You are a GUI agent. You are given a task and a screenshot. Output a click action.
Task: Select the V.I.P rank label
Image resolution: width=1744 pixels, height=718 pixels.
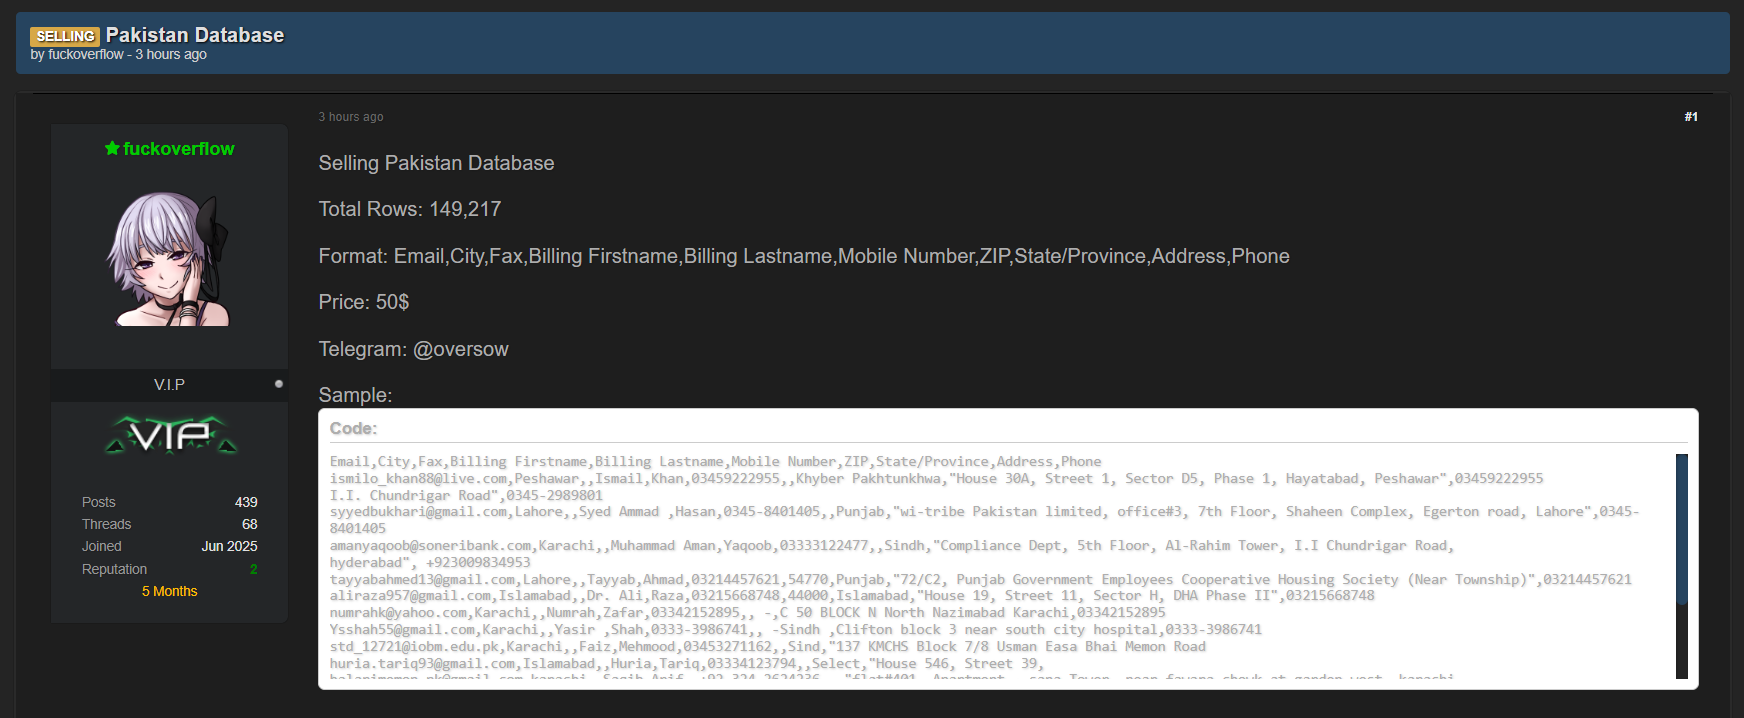(x=169, y=385)
